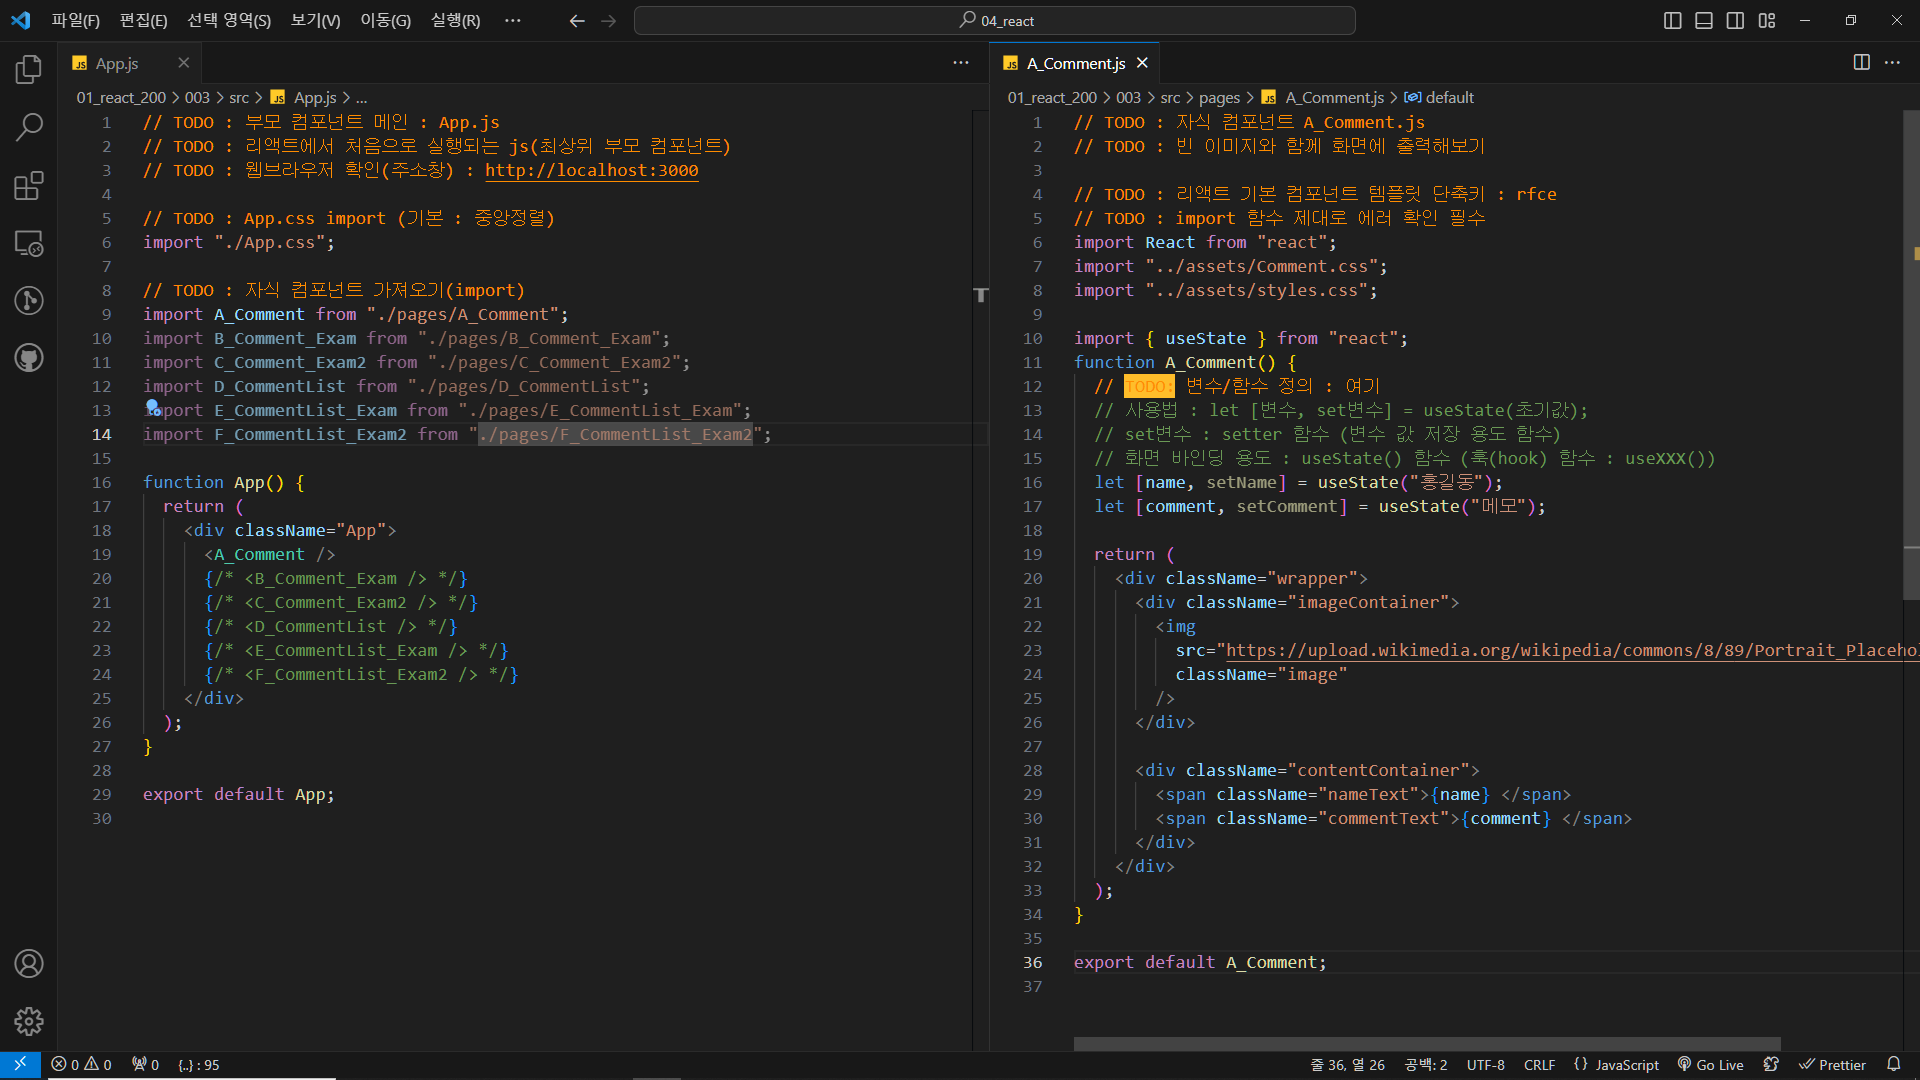The image size is (1920, 1080).
Task: Open the GitHub view in activity bar
Action: (29, 358)
